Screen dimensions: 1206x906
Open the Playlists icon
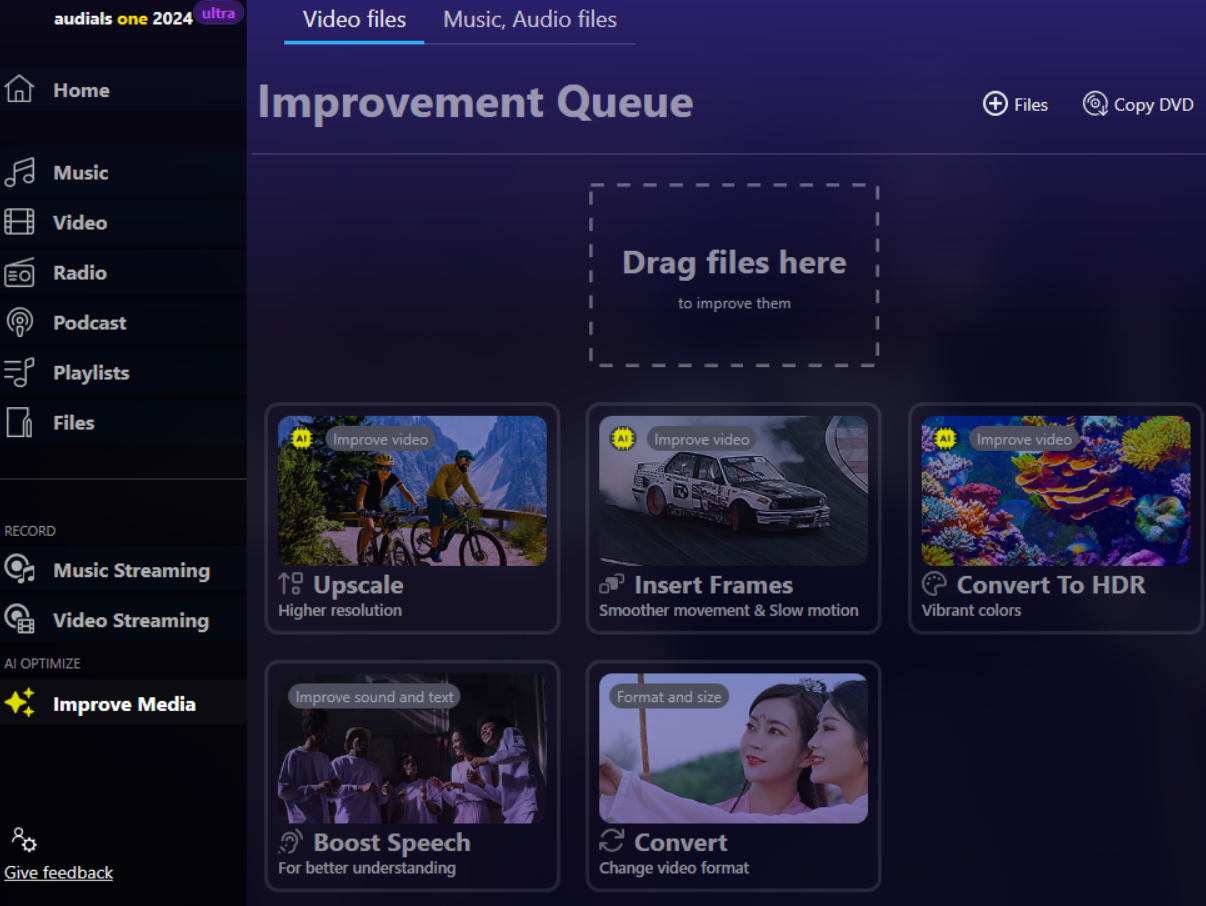[x=19, y=372]
